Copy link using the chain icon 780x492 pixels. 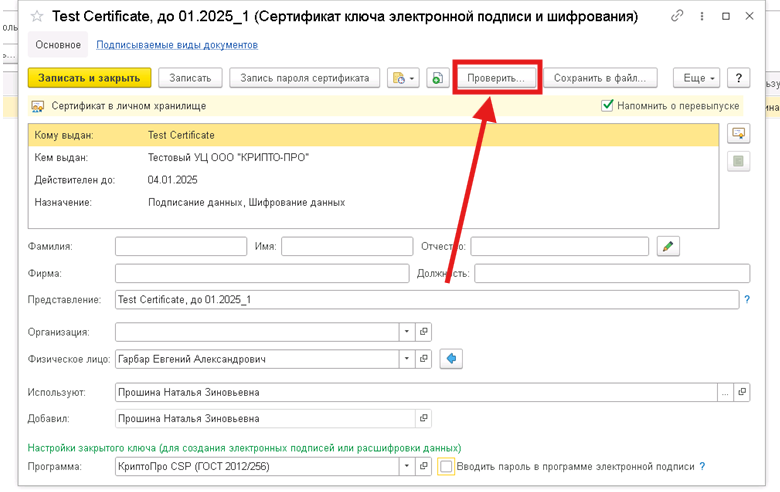pyautogui.click(x=678, y=16)
